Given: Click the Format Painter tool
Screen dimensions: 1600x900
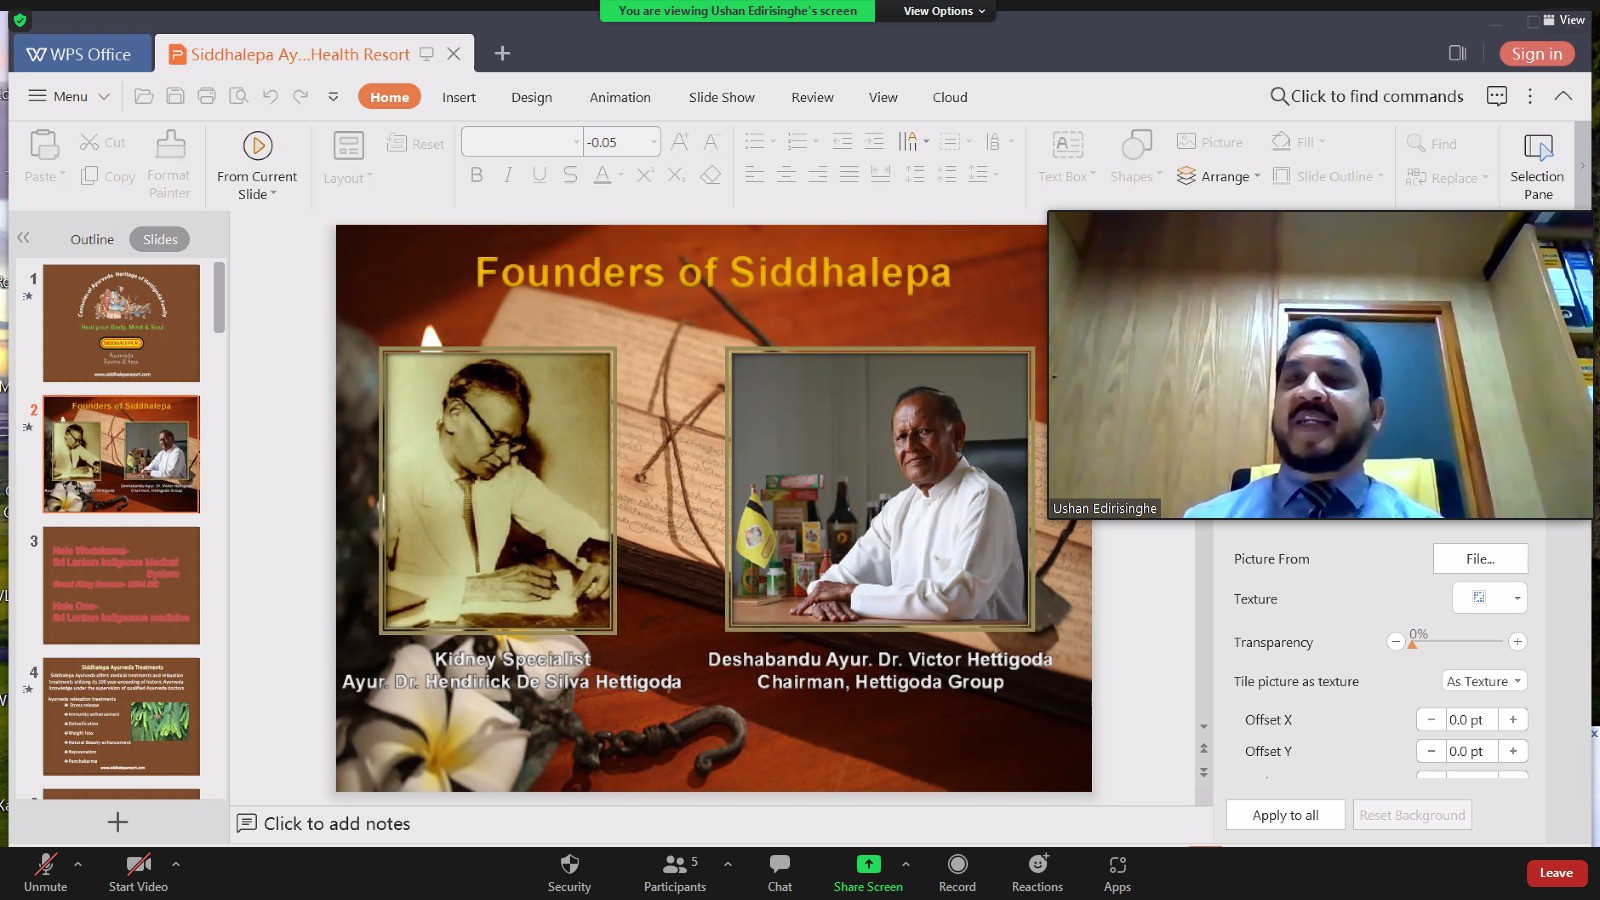Looking at the screenshot, I should pyautogui.click(x=169, y=165).
